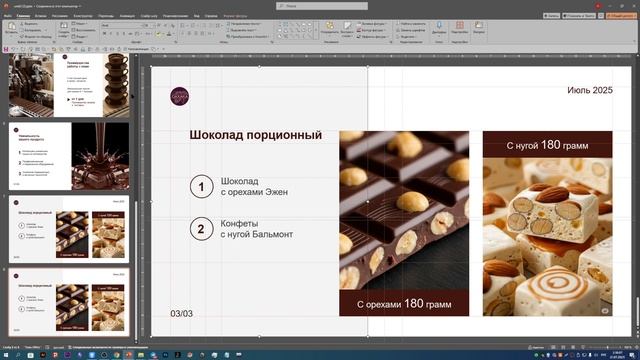The image size is (640, 360).
Task: Click the search (Поиск) field in title bar
Action: click(x=322, y=6)
